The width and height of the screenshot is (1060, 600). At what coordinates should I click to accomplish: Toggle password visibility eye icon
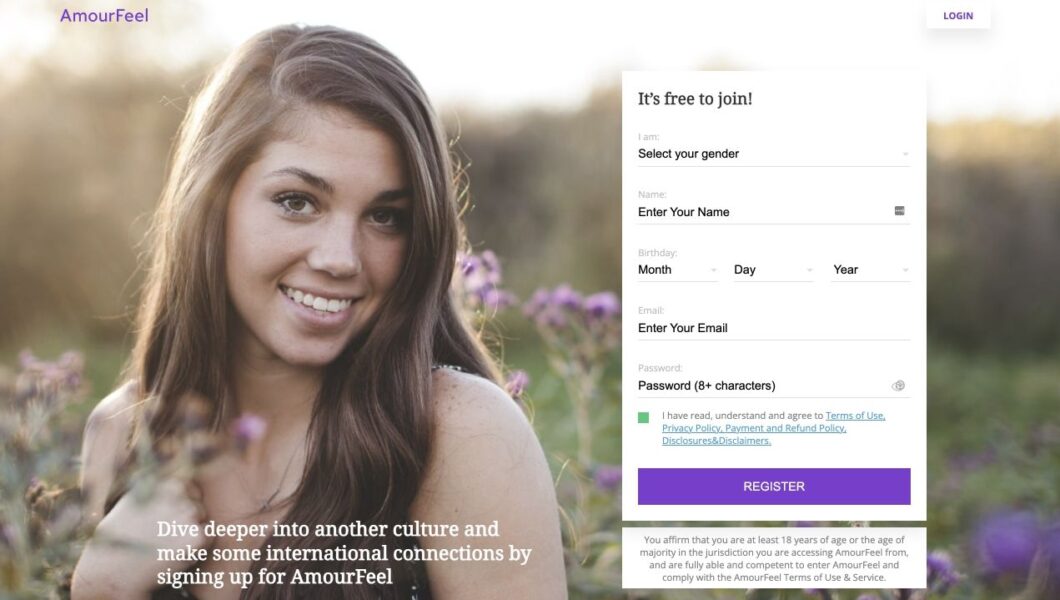[898, 386]
